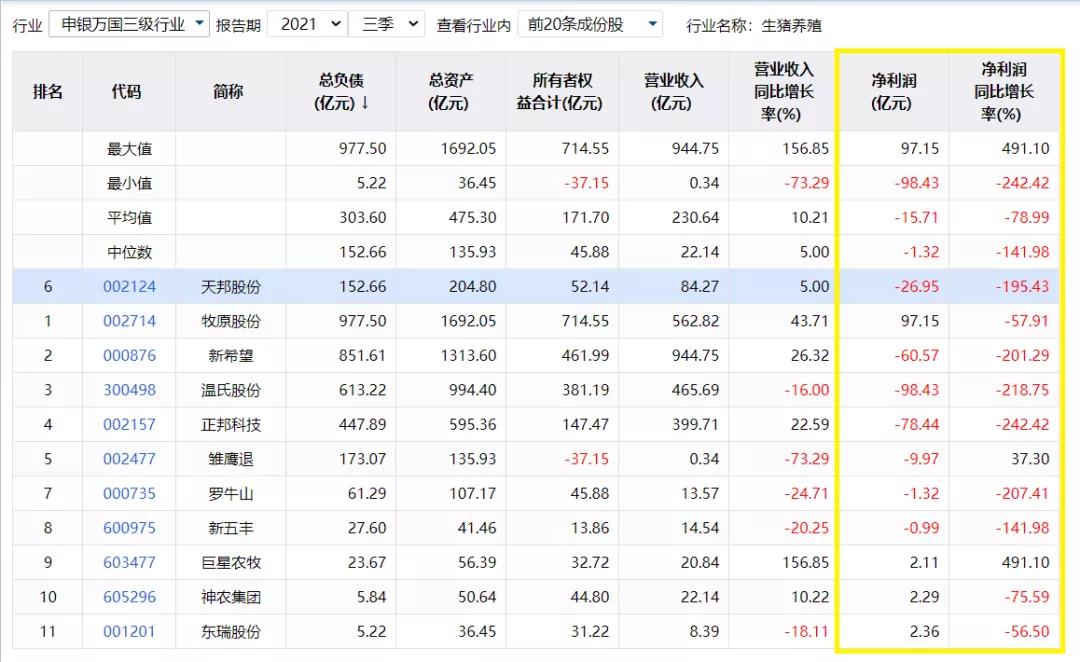1080x662 pixels.
Task: Click the 营业收入(亿元) column header
Action: click(674, 92)
